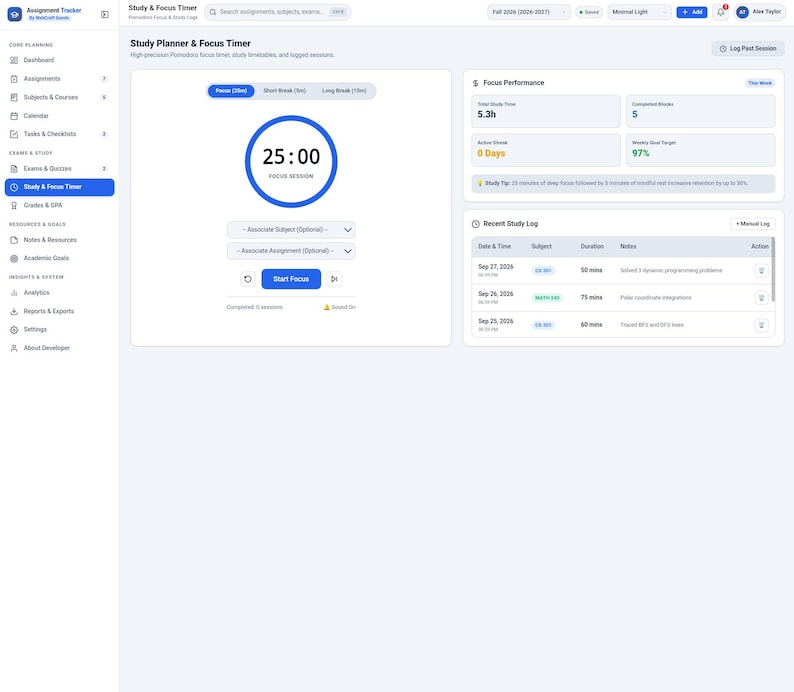The image size is (794, 692).
Task: Click the + Manual Log button
Action: pos(752,224)
